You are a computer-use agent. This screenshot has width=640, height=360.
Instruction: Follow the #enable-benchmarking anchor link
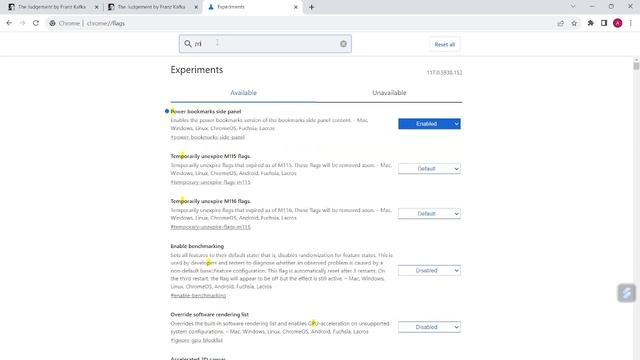[x=198, y=295]
